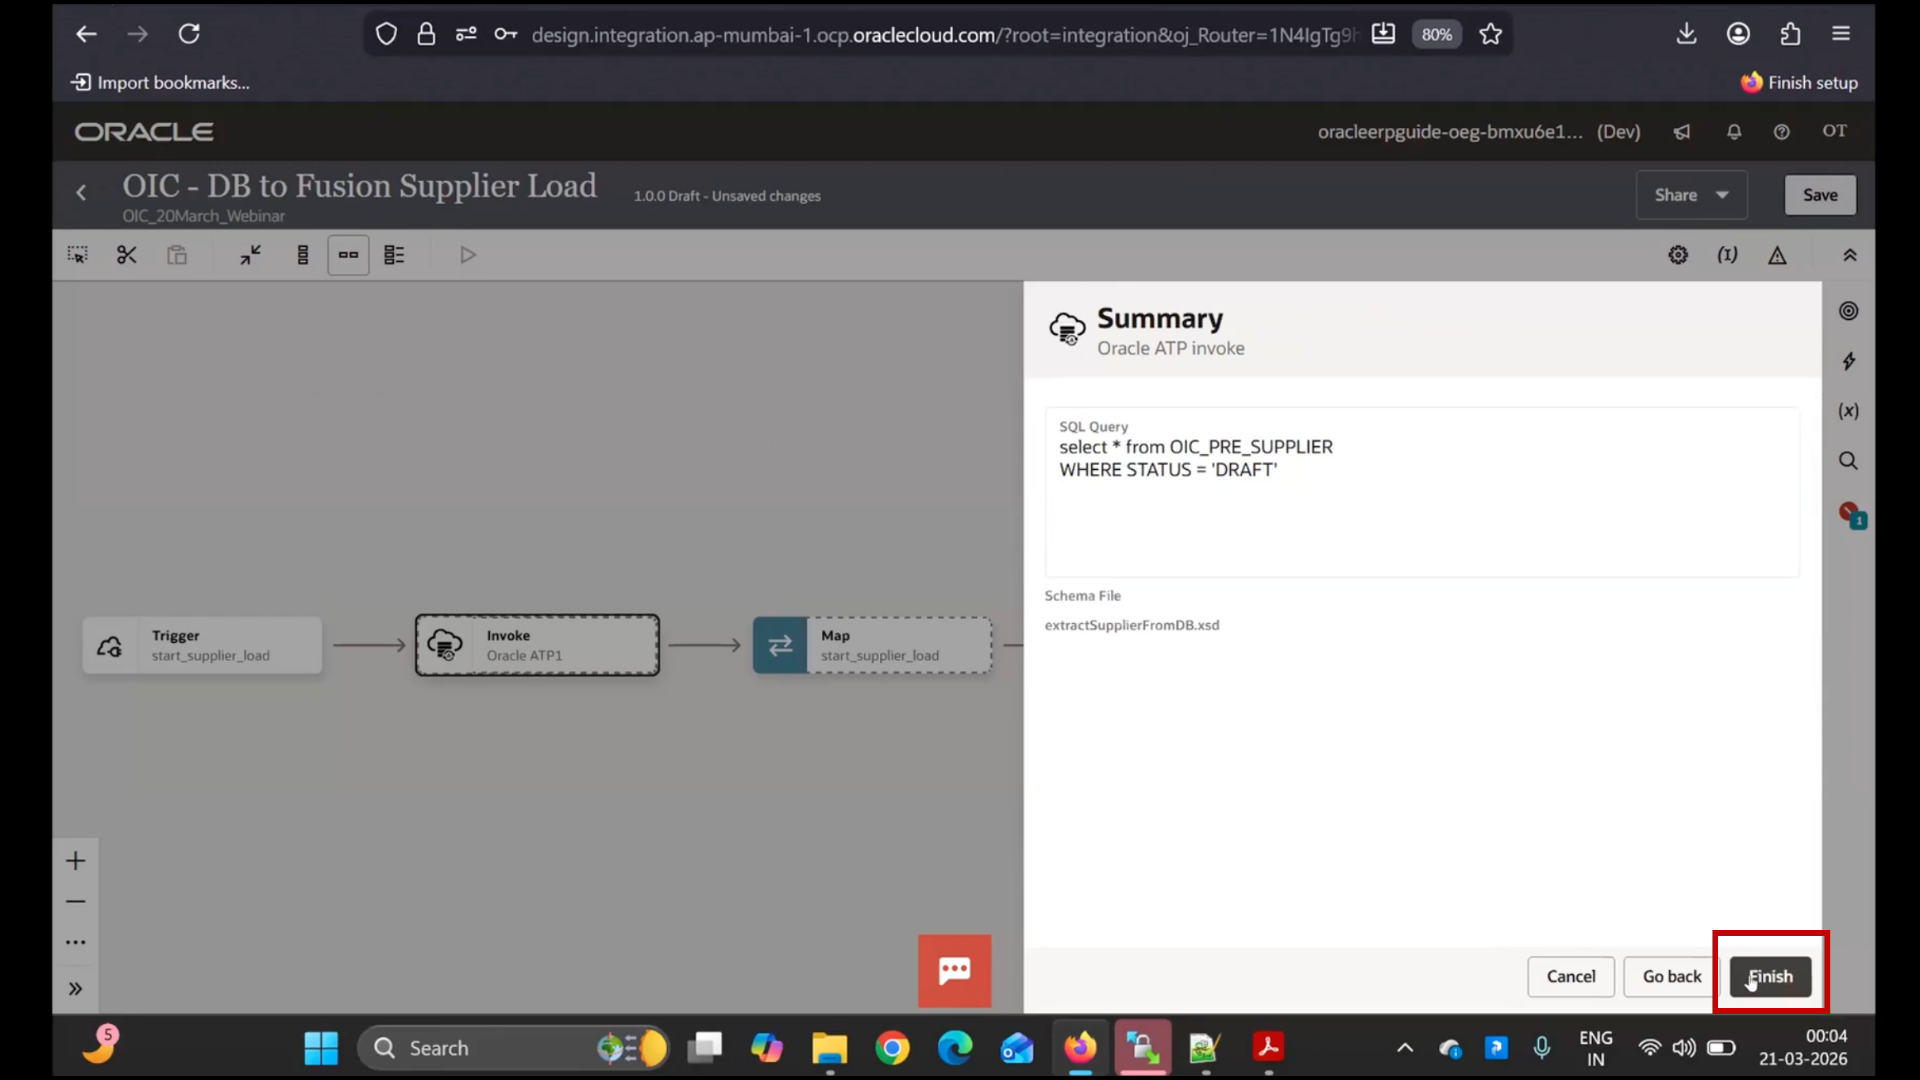Open Chrome from the taskbar
This screenshot has height=1080, width=1920.
click(x=892, y=1048)
